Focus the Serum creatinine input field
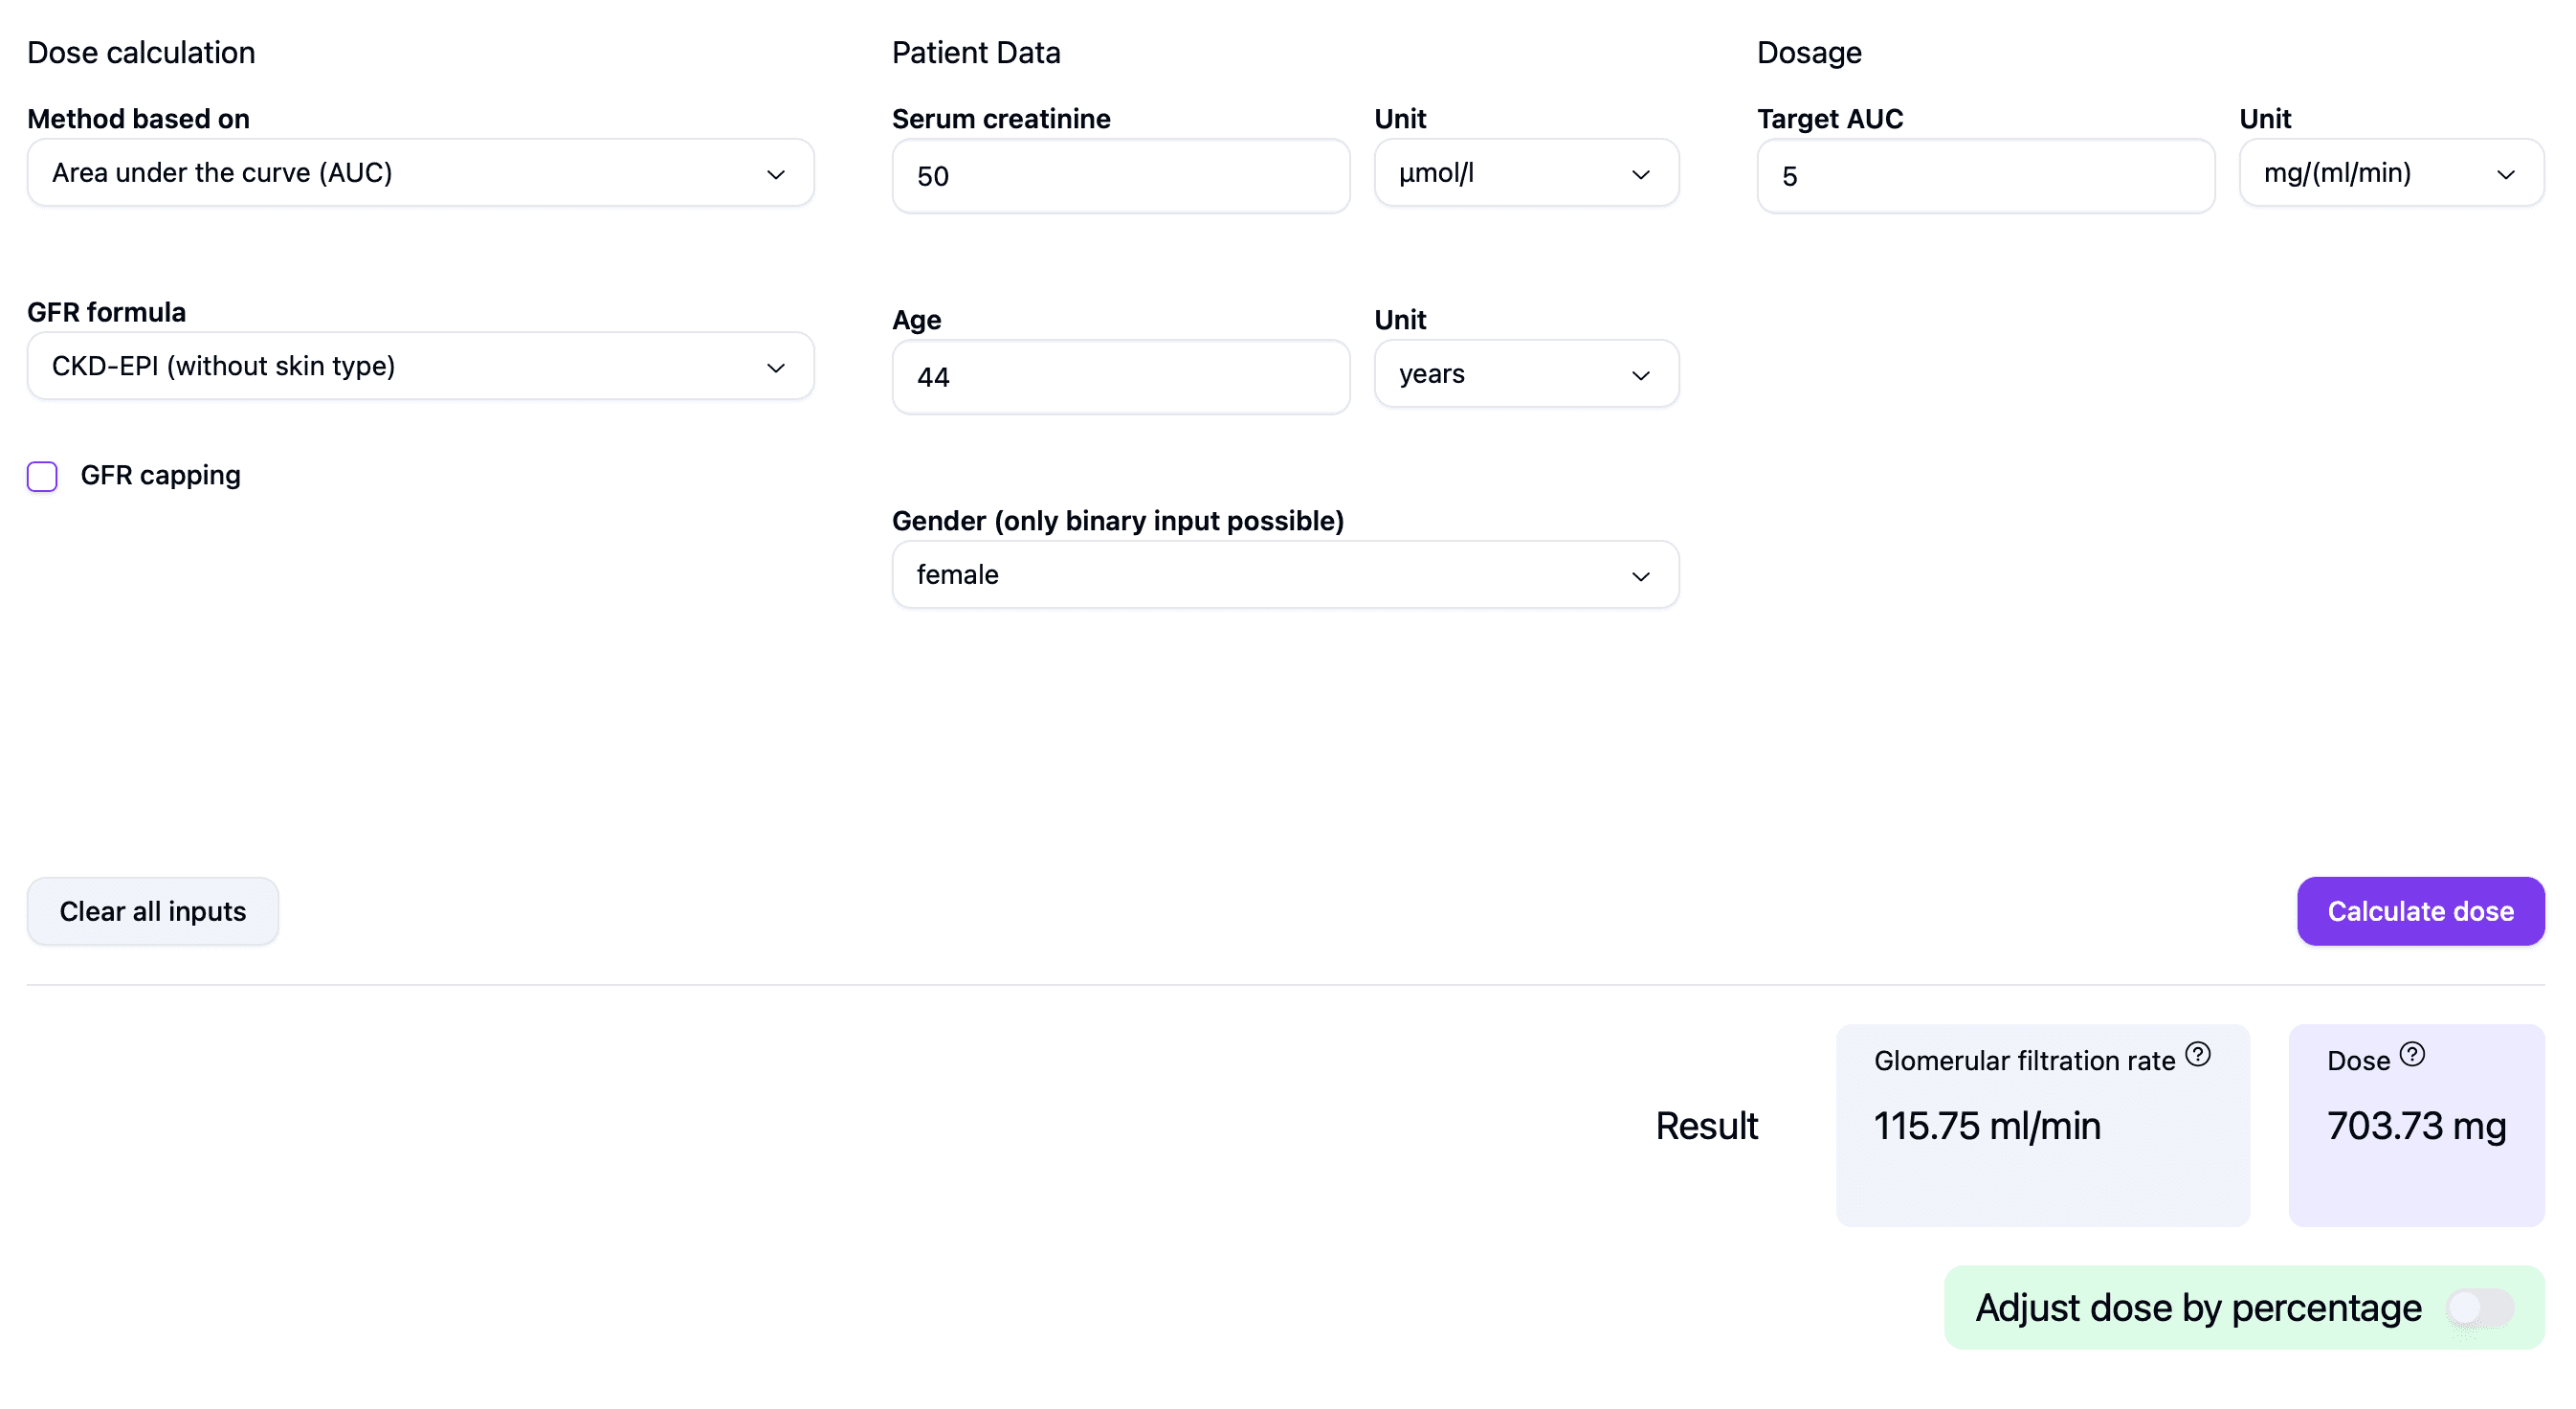 tap(1120, 176)
